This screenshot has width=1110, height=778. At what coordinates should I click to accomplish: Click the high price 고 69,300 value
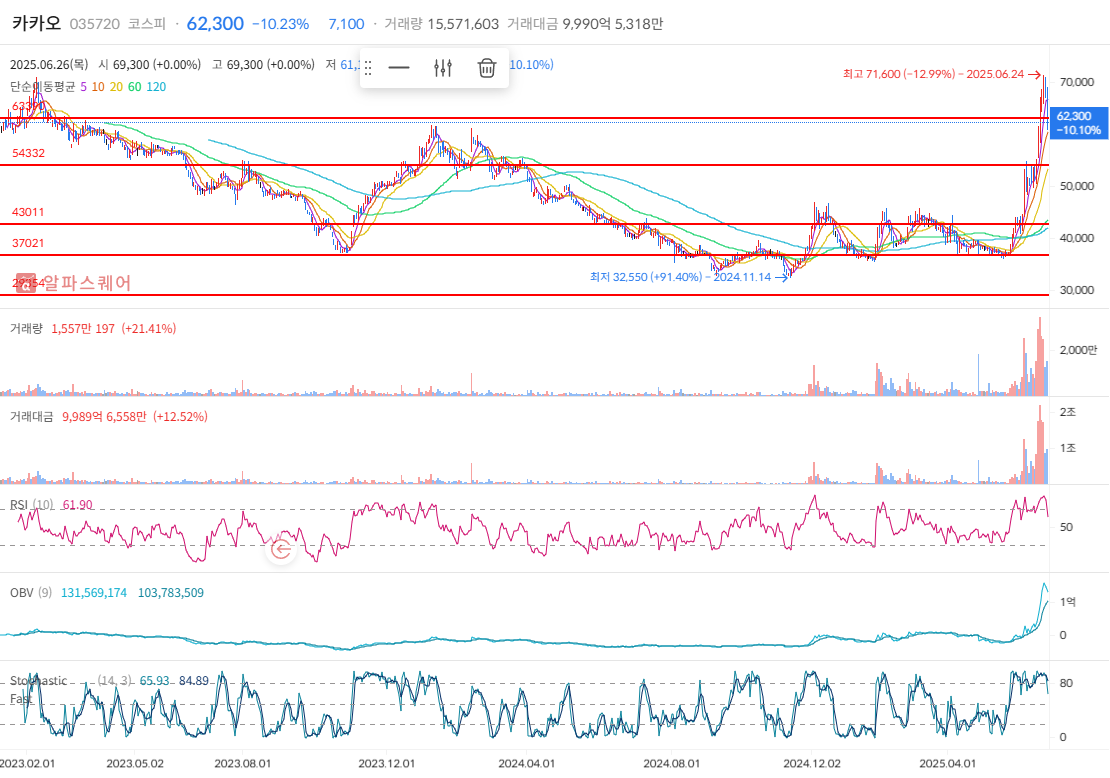[x=263, y=64]
